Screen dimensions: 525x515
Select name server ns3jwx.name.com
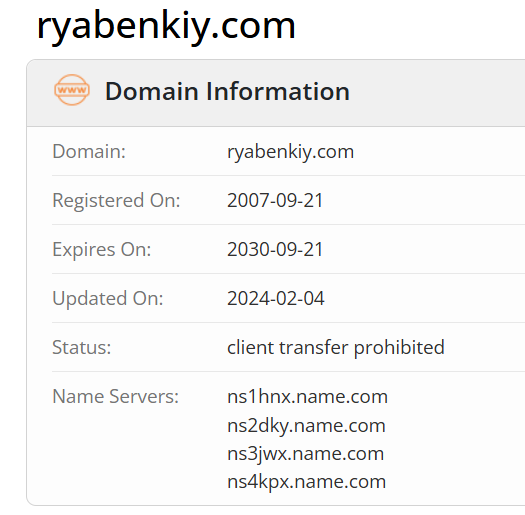[305, 454]
